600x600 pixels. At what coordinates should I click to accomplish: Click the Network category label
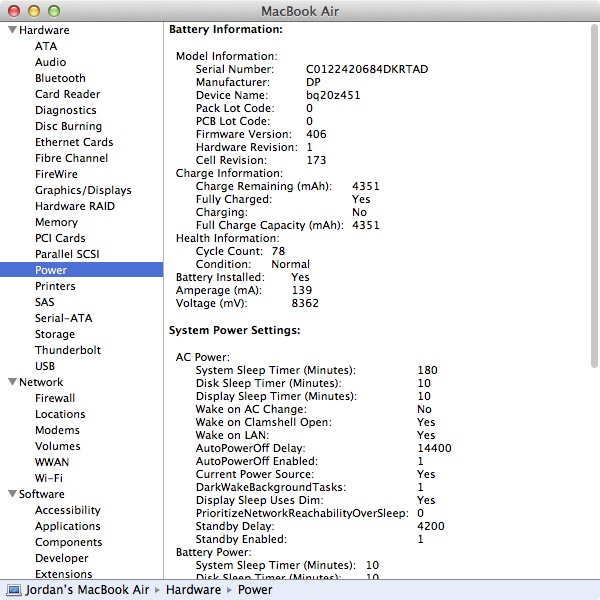click(41, 382)
